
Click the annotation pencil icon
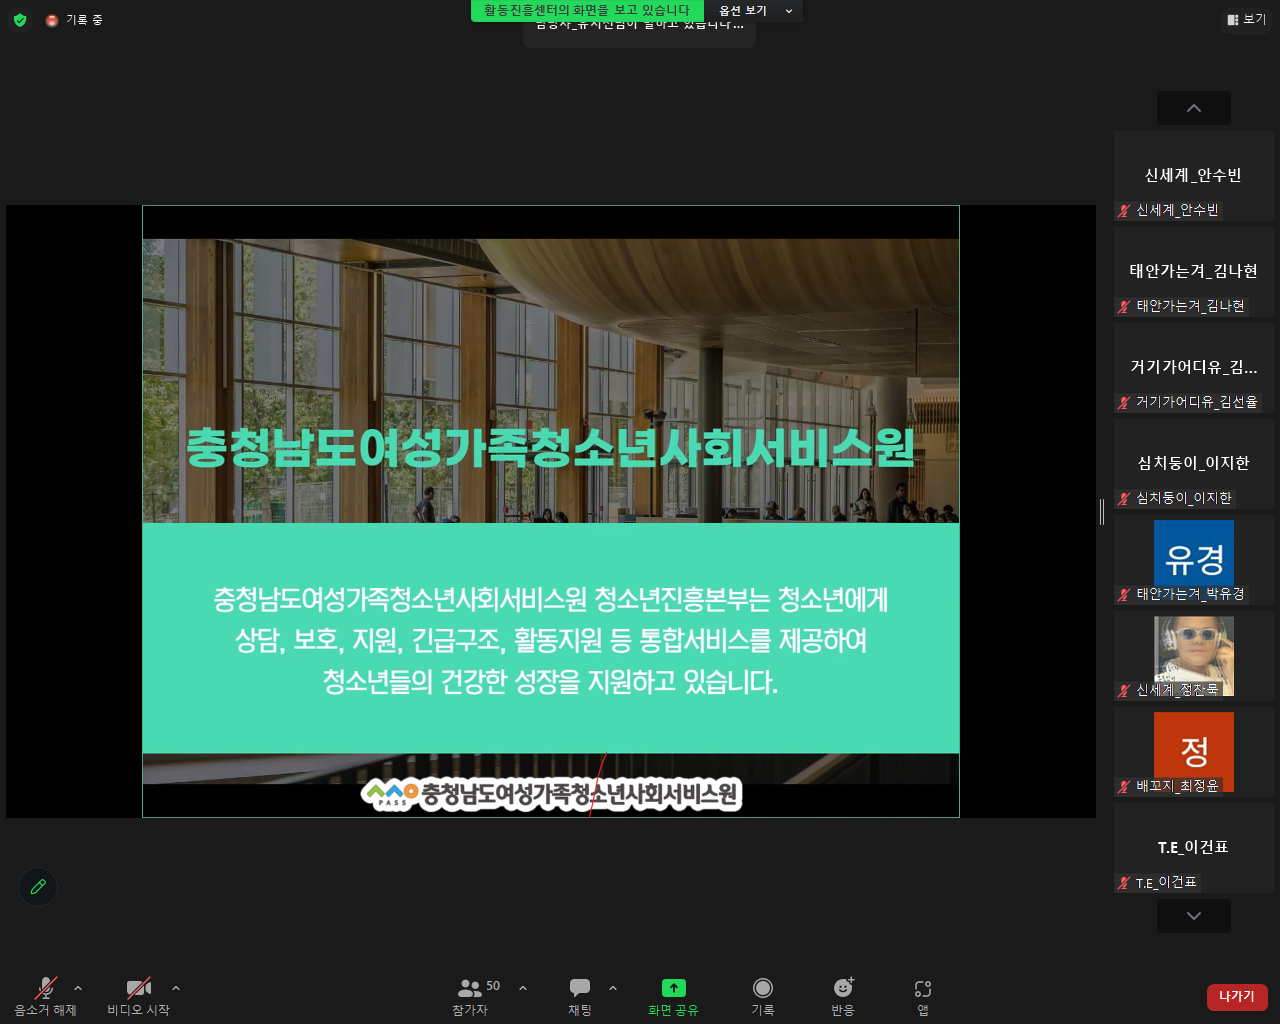(x=38, y=887)
